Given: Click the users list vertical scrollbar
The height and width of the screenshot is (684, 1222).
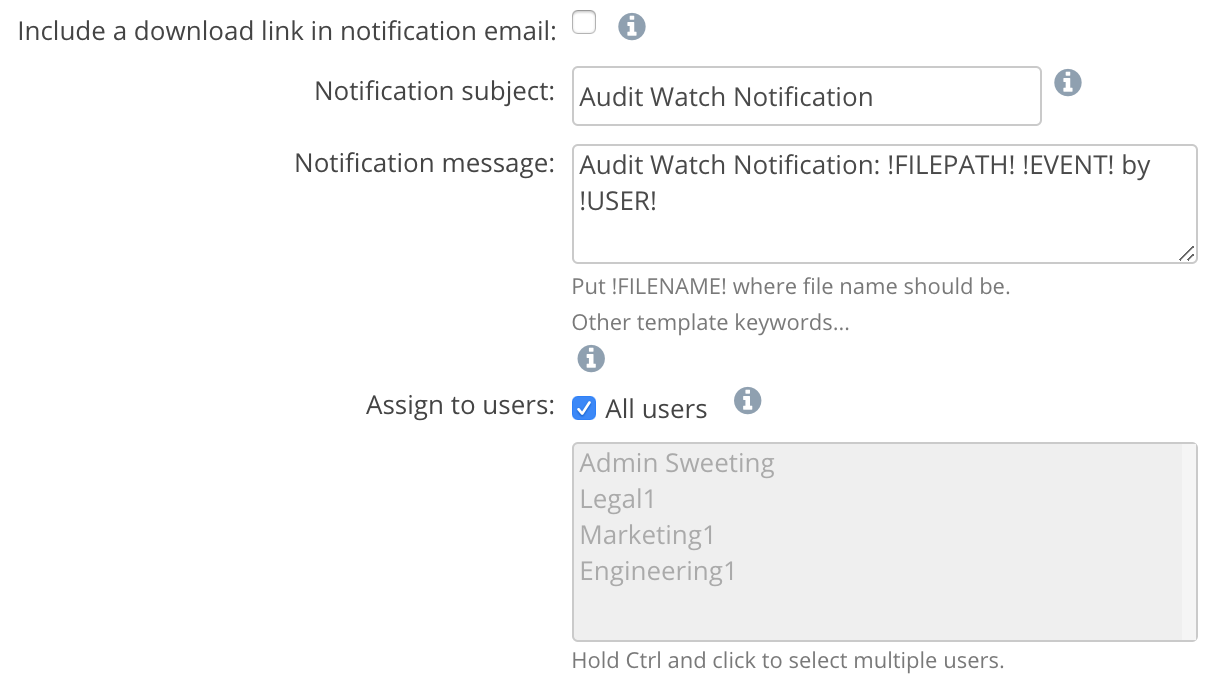Looking at the screenshot, I should 1188,541.
